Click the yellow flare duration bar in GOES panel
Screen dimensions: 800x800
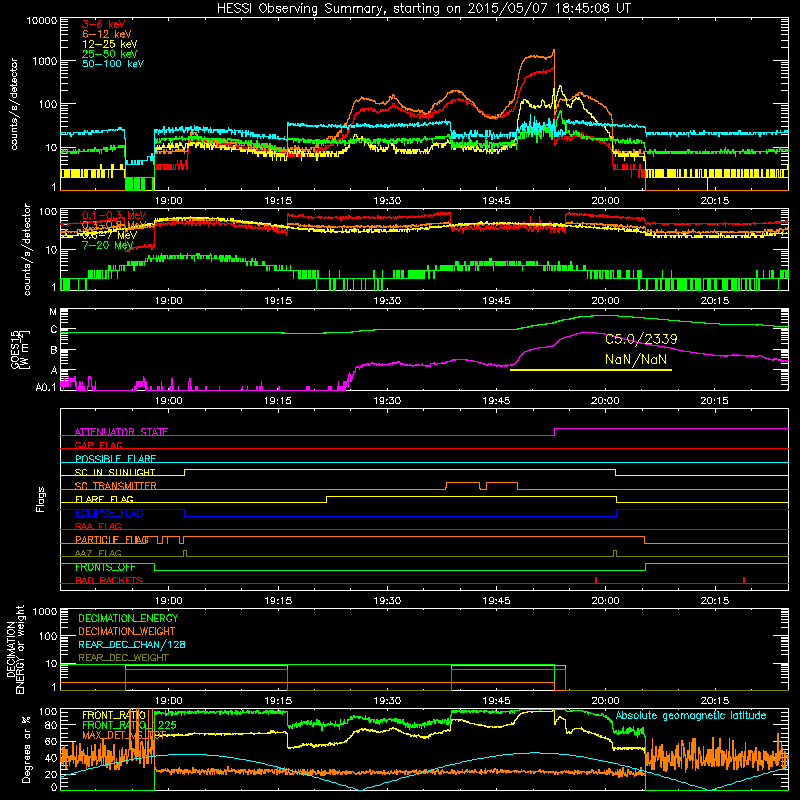tap(590, 370)
